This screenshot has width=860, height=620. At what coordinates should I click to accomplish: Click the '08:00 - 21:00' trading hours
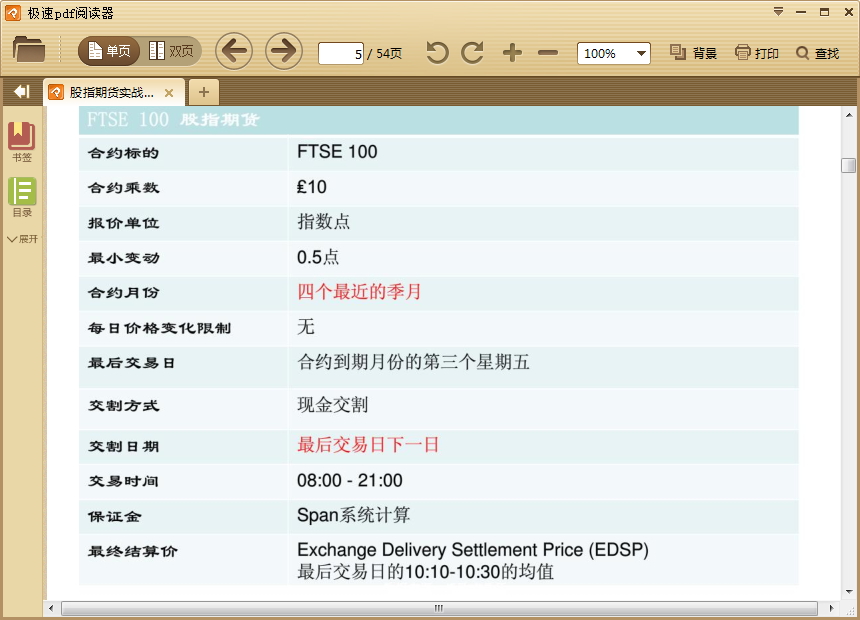point(349,481)
